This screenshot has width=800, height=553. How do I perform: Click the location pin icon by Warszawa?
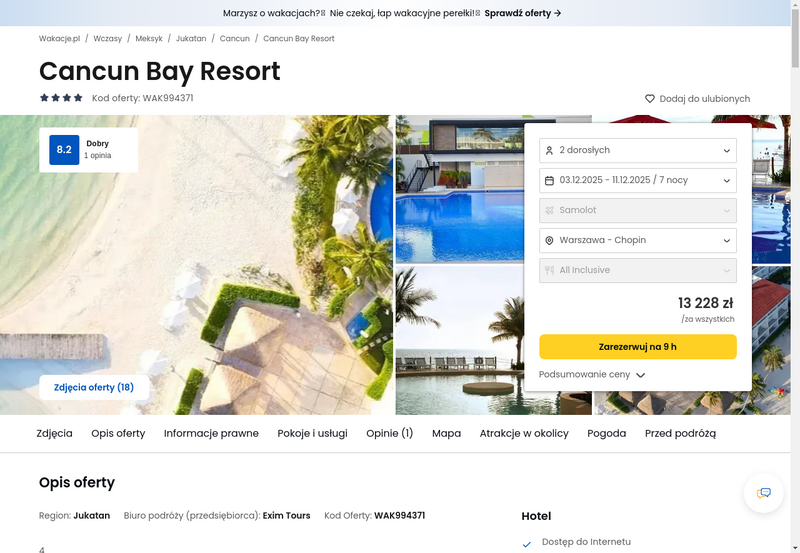tap(549, 240)
